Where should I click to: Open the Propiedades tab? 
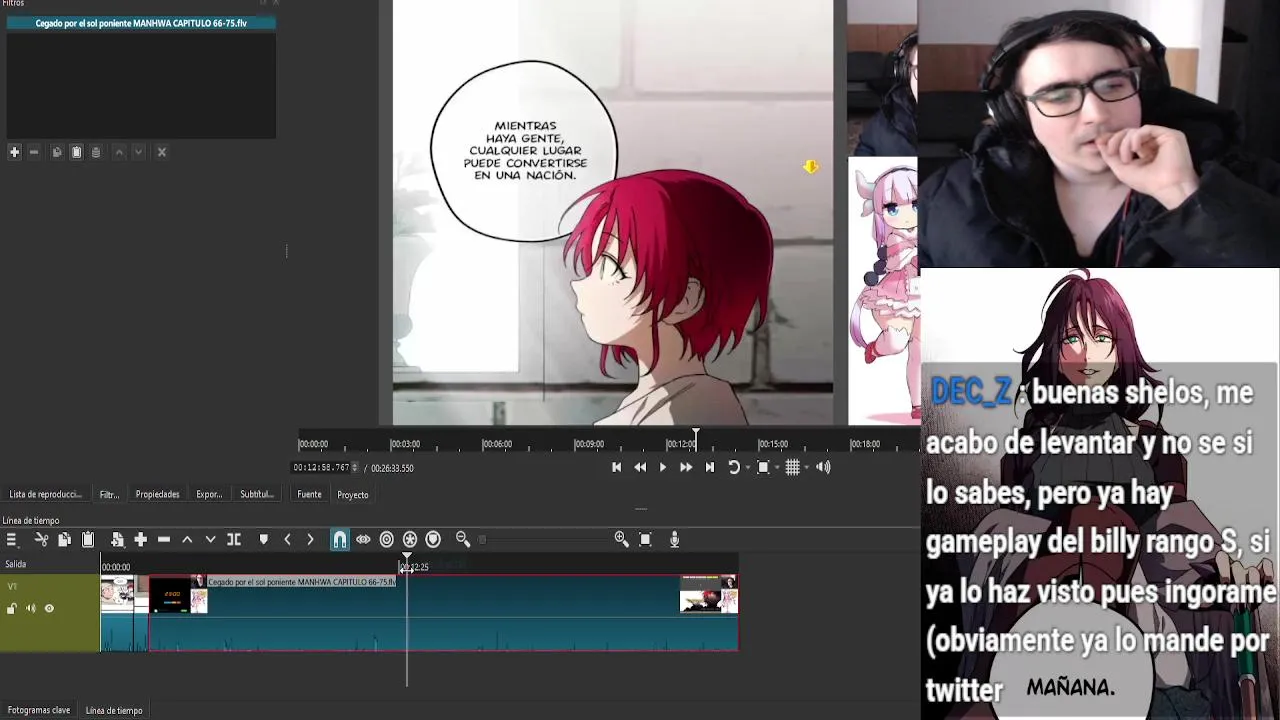click(157, 494)
